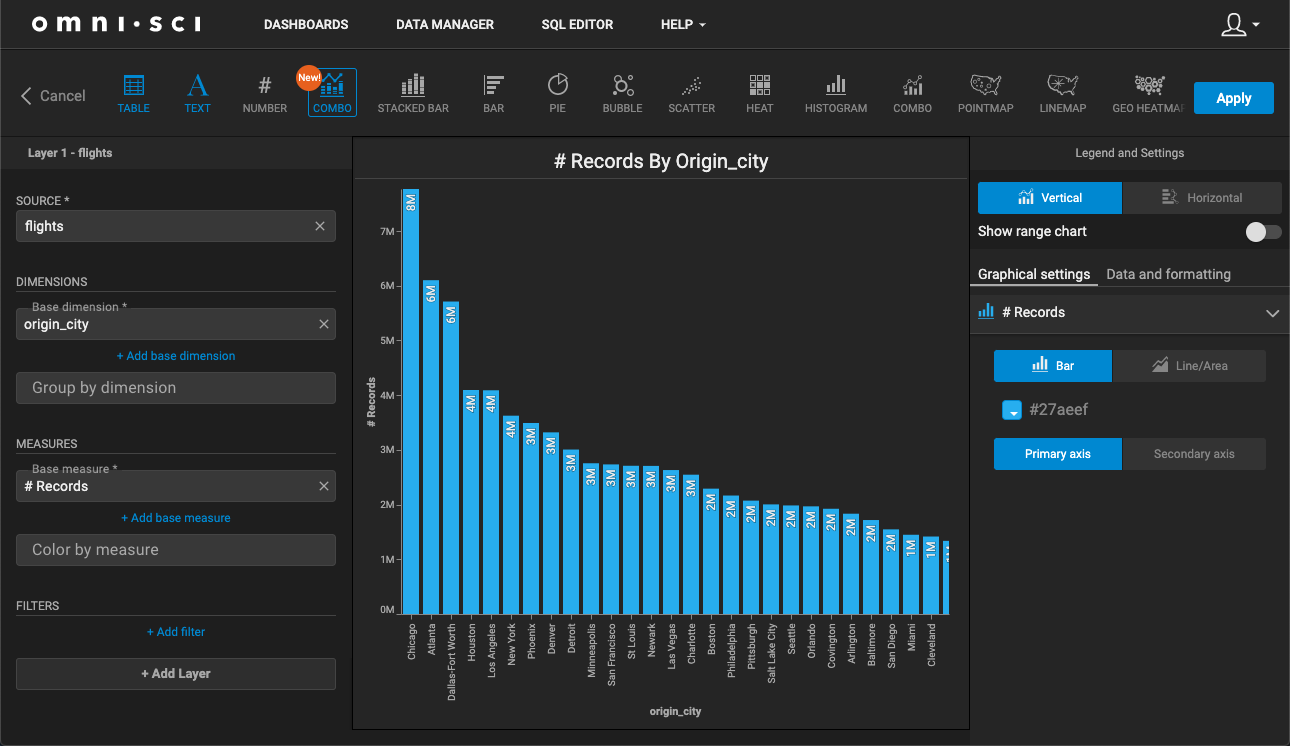Open the Help dropdown menu

[x=683, y=24]
